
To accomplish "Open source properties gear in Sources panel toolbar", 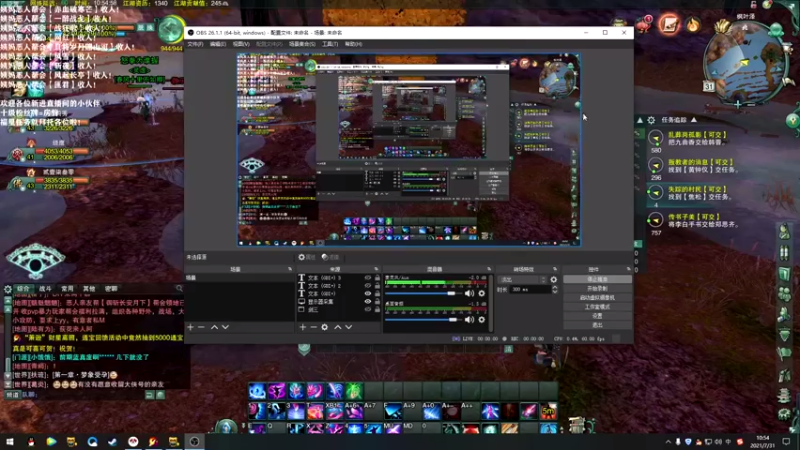I will 324,327.
